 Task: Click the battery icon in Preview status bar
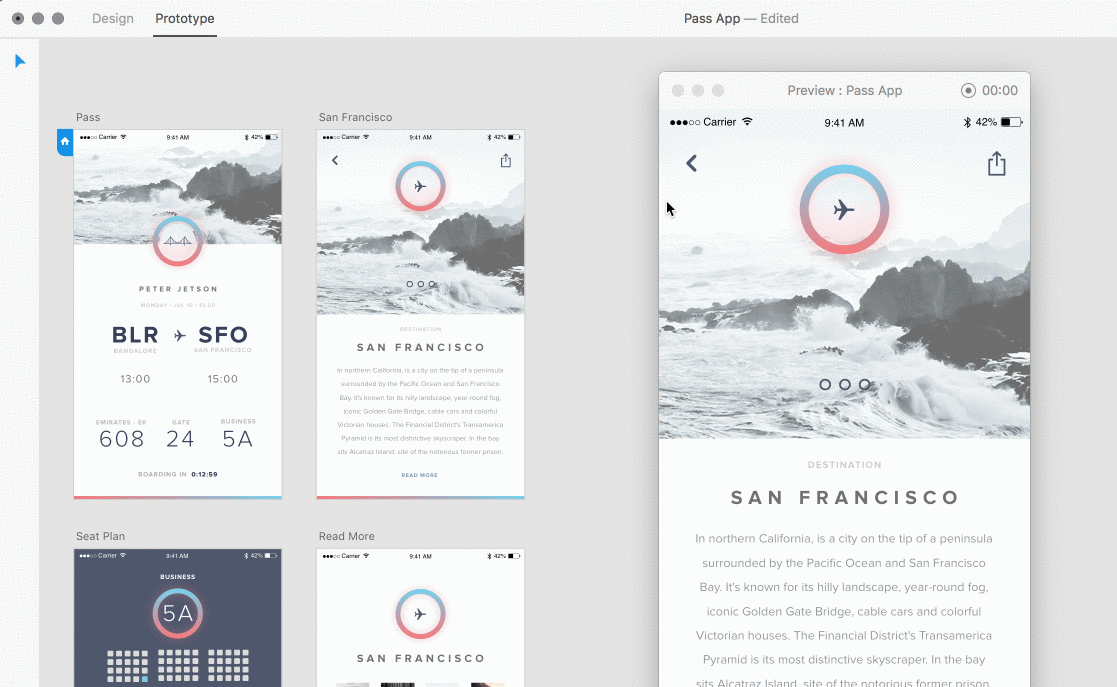click(x=1012, y=122)
